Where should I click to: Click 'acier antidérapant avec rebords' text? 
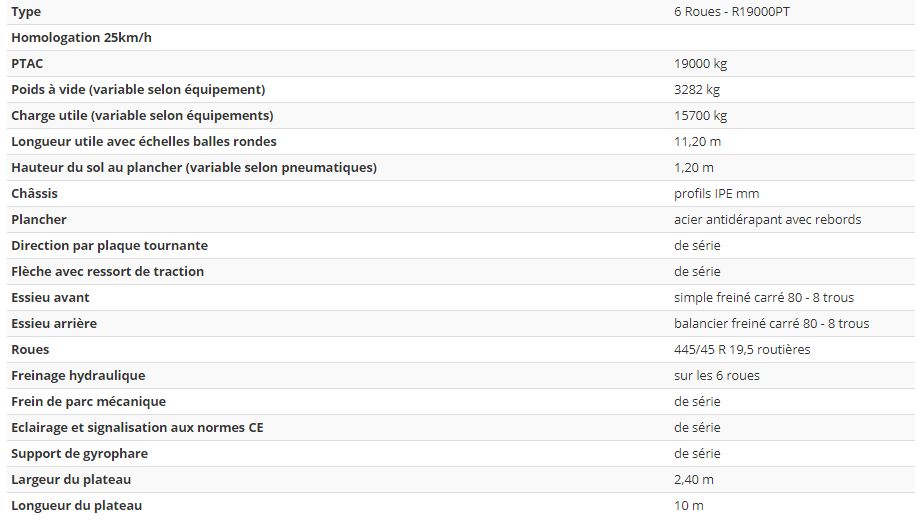[x=767, y=220]
